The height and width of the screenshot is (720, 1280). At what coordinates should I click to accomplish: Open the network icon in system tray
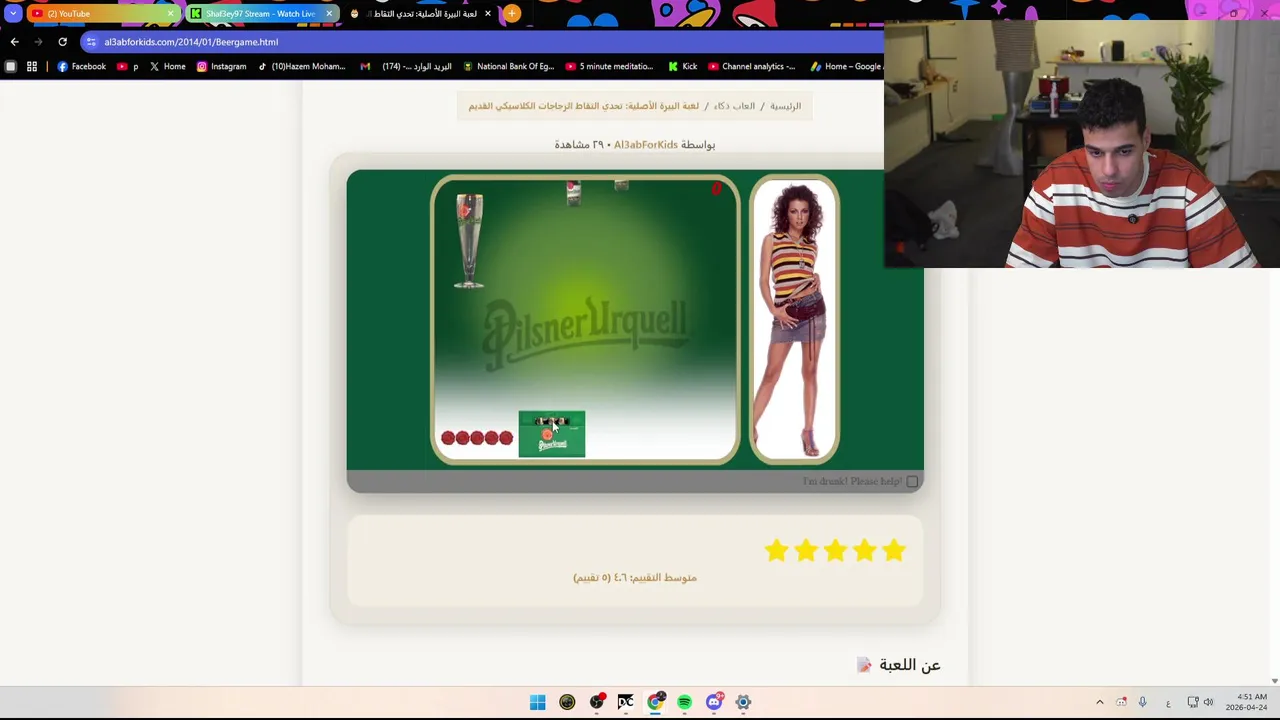[1192, 702]
